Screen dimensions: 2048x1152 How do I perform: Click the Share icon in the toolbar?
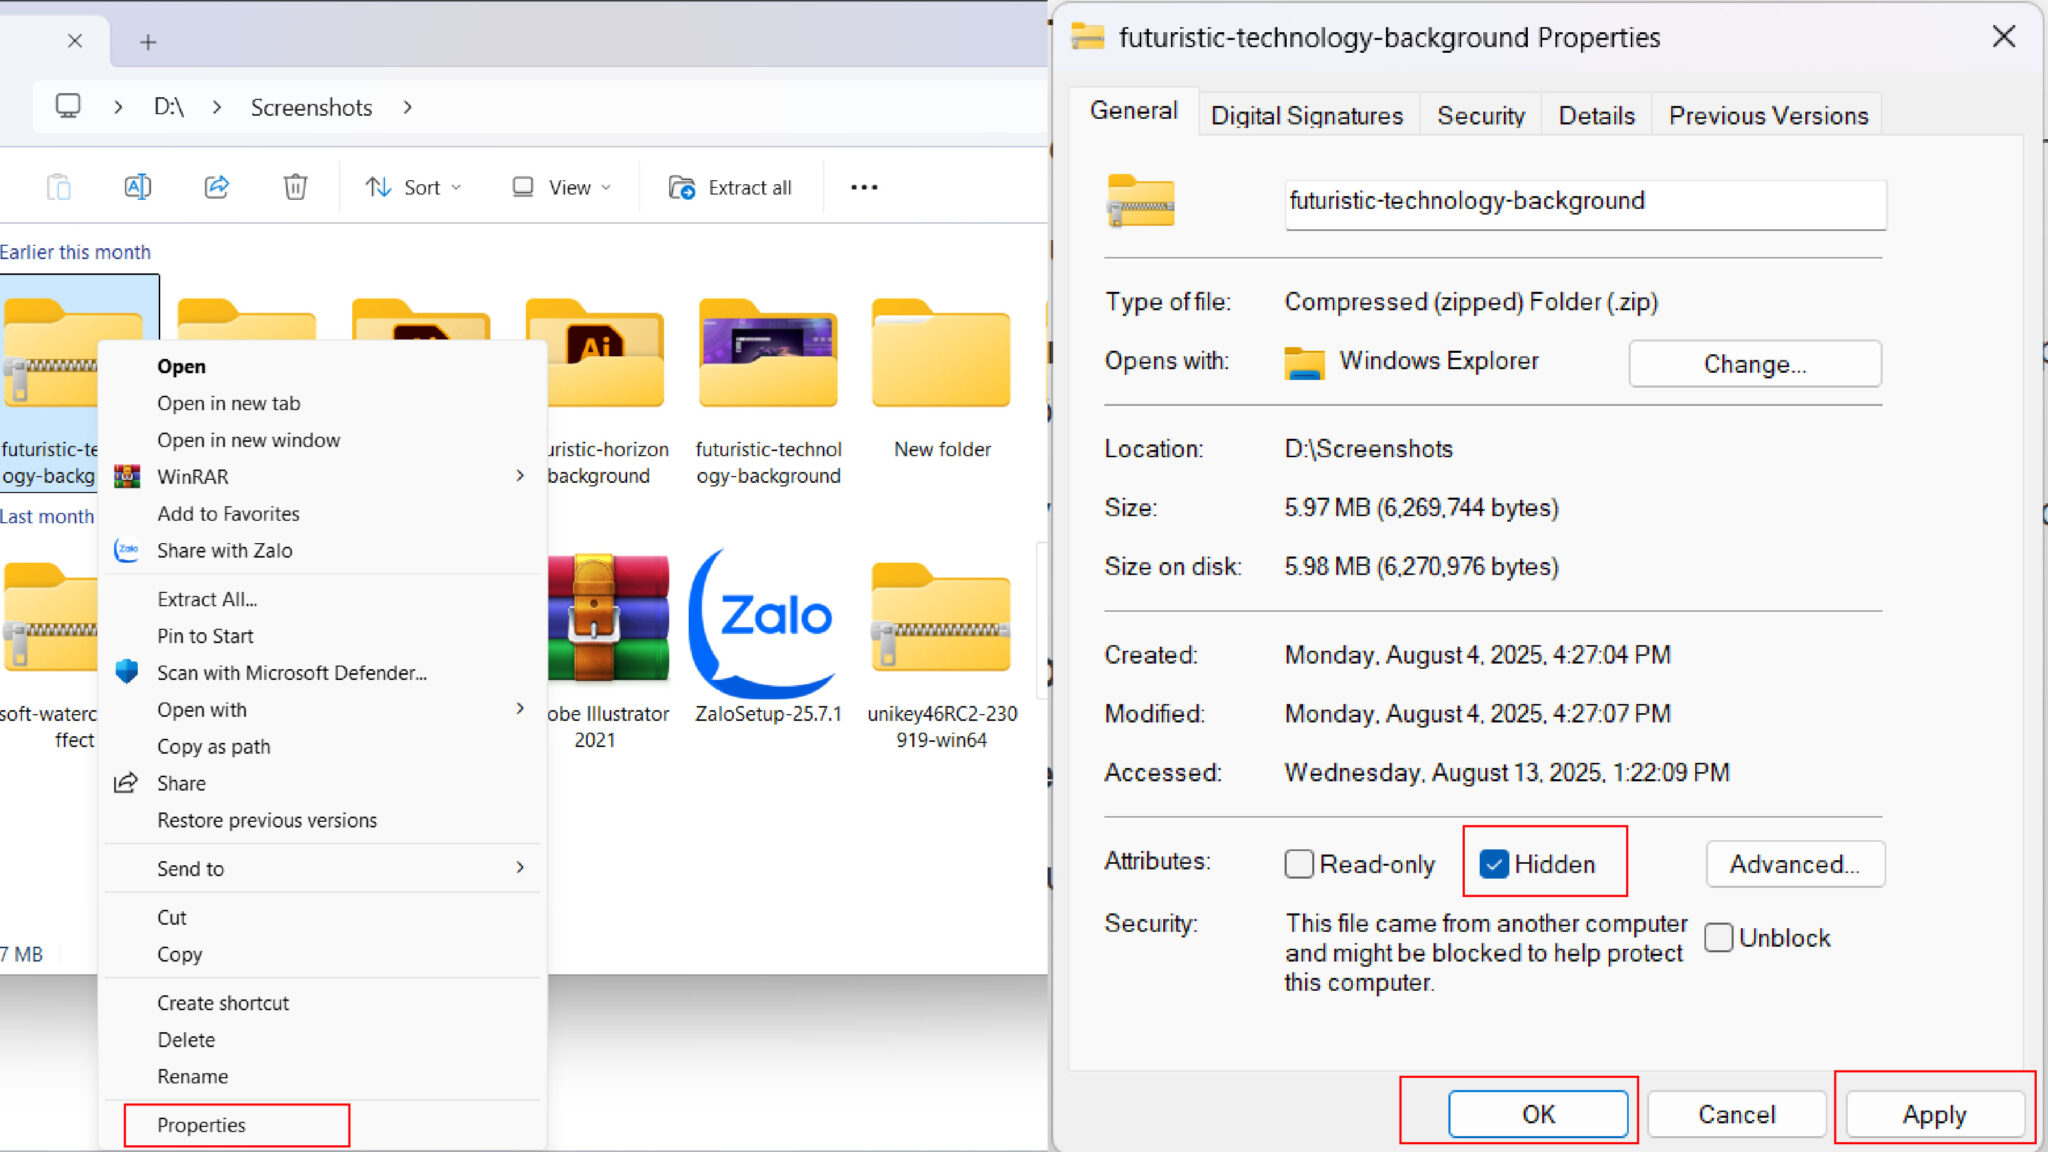[216, 187]
